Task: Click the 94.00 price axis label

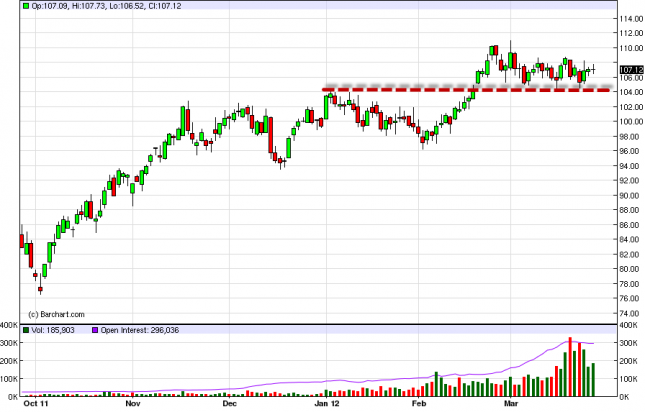Action: point(631,166)
